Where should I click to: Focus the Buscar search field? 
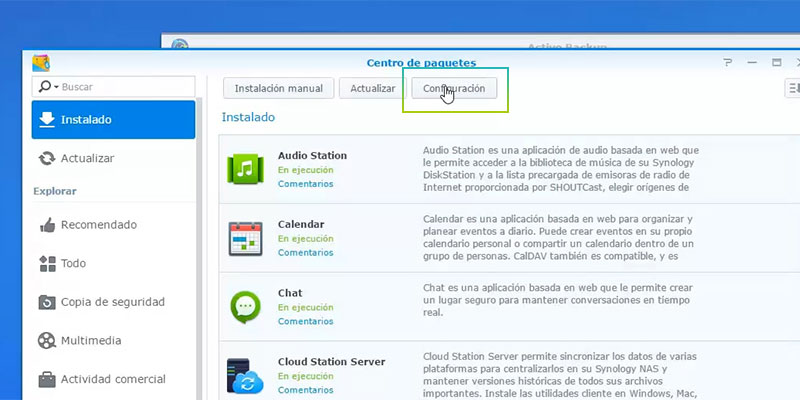[113, 87]
